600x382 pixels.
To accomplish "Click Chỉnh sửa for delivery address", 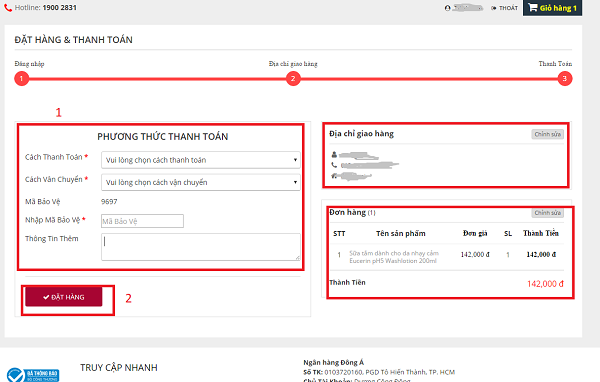I will (548, 134).
